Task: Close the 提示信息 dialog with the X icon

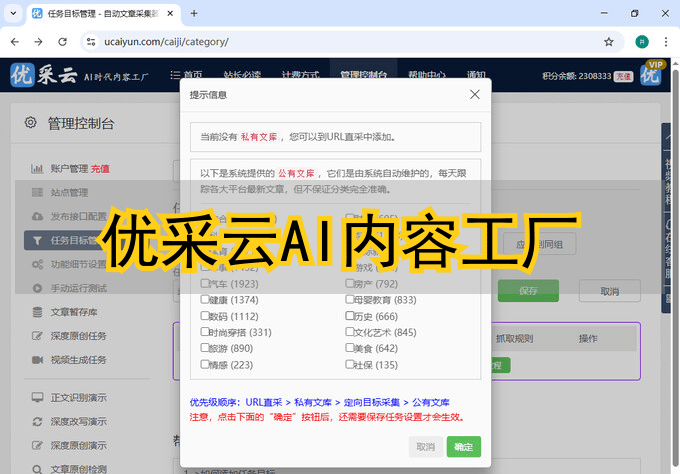Action: click(474, 95)
